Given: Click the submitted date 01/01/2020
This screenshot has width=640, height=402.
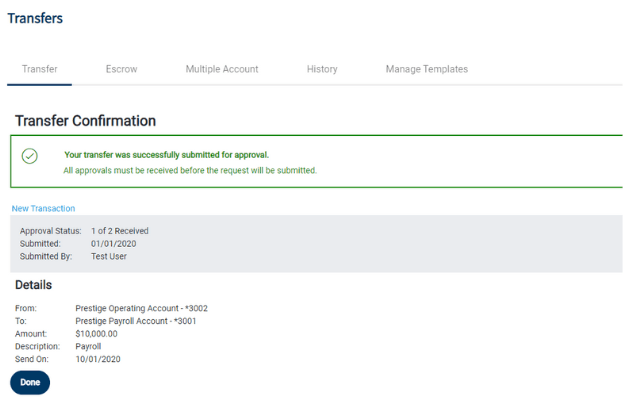Looking at the screenshot, I should [x=113, y=244].
